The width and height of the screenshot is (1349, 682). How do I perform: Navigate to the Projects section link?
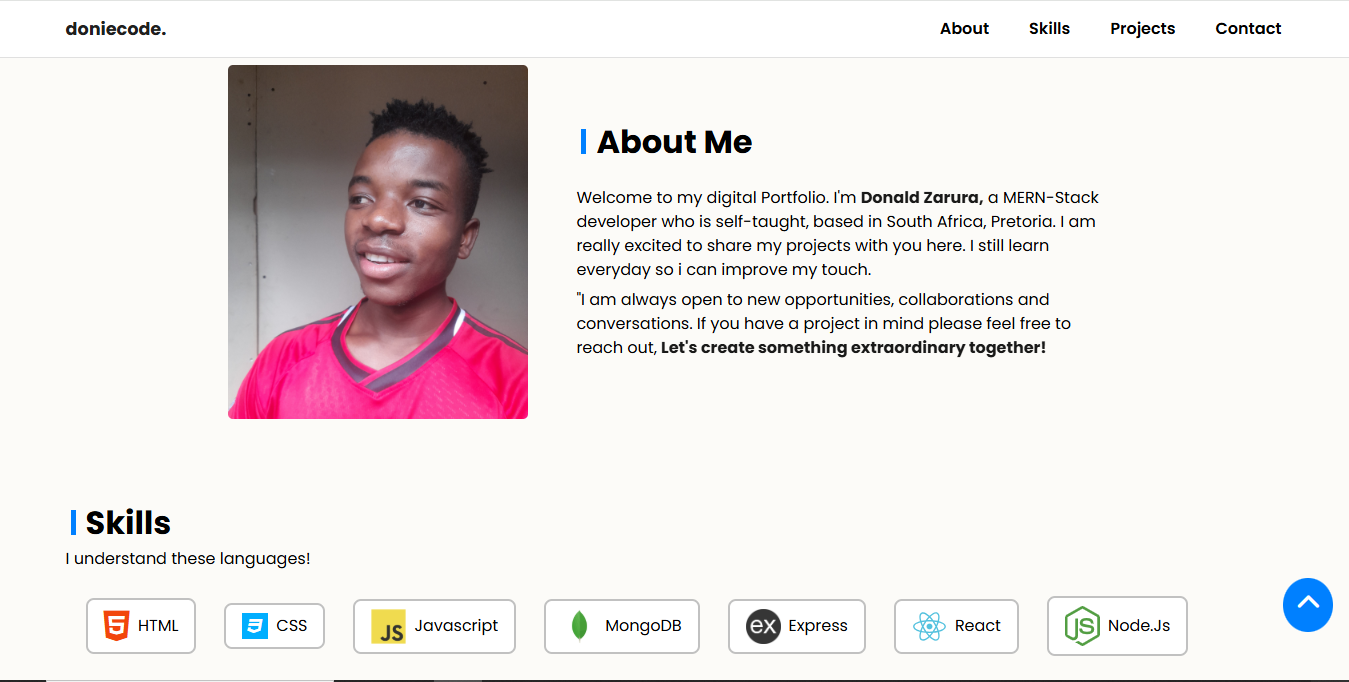(1142, 29)
